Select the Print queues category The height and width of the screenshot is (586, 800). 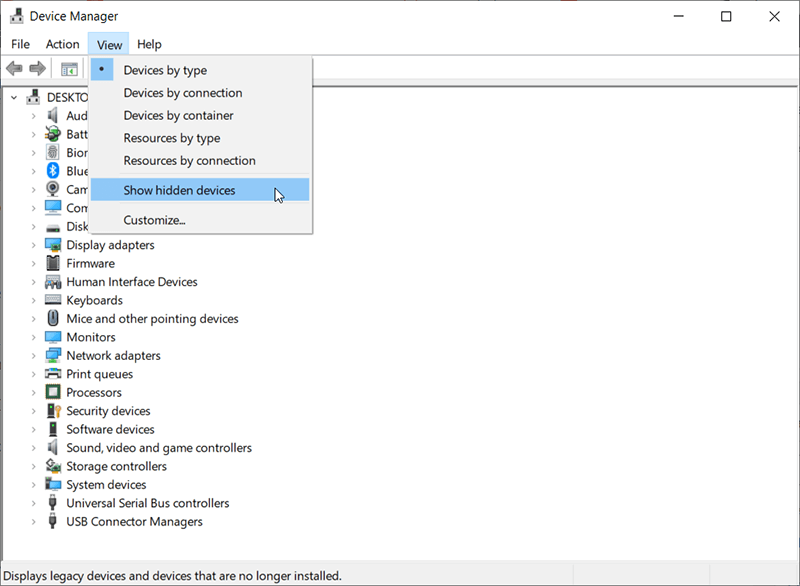point(99,374)
